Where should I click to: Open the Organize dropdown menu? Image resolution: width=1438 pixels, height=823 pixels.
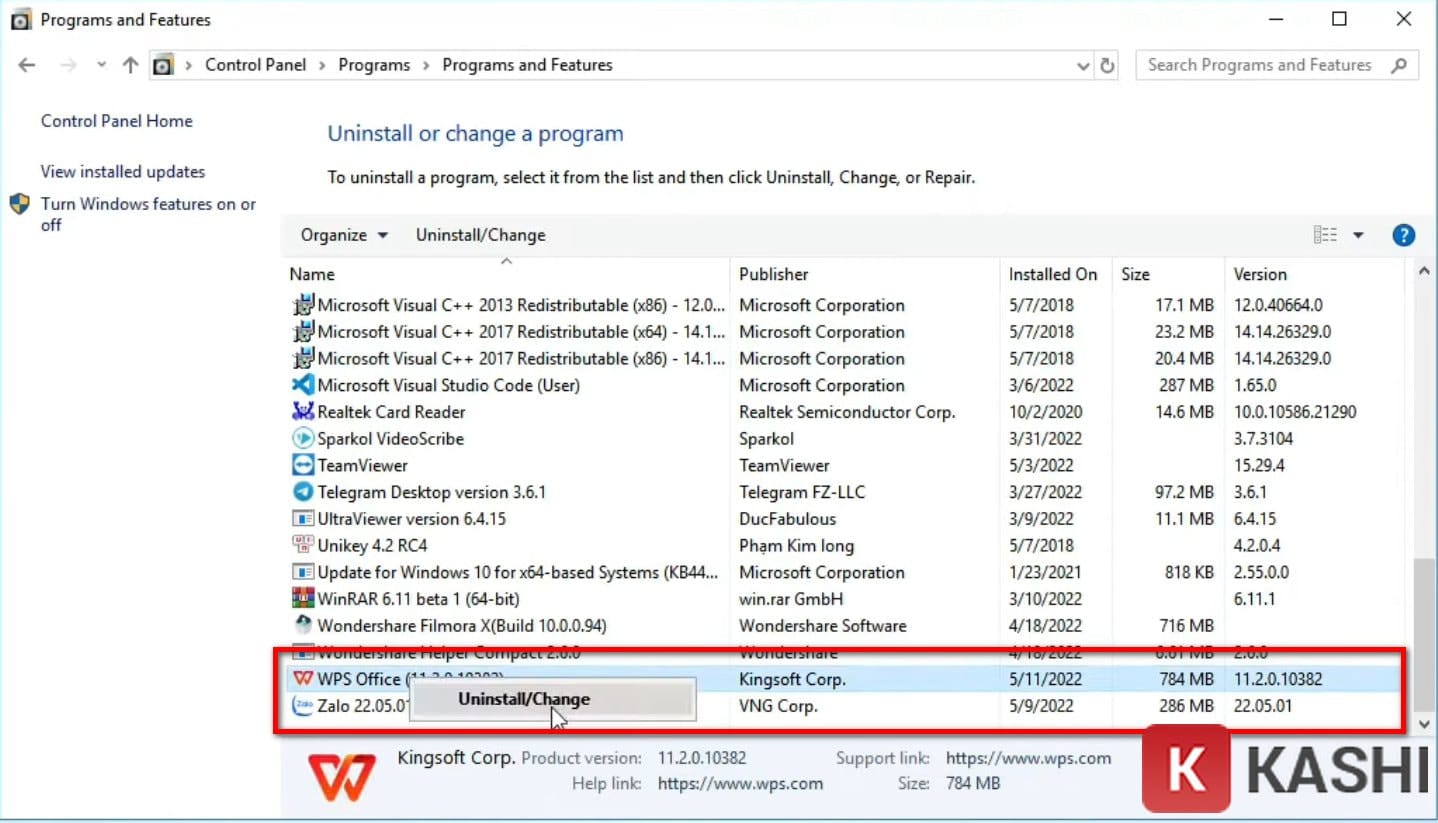tap(343, 235)
